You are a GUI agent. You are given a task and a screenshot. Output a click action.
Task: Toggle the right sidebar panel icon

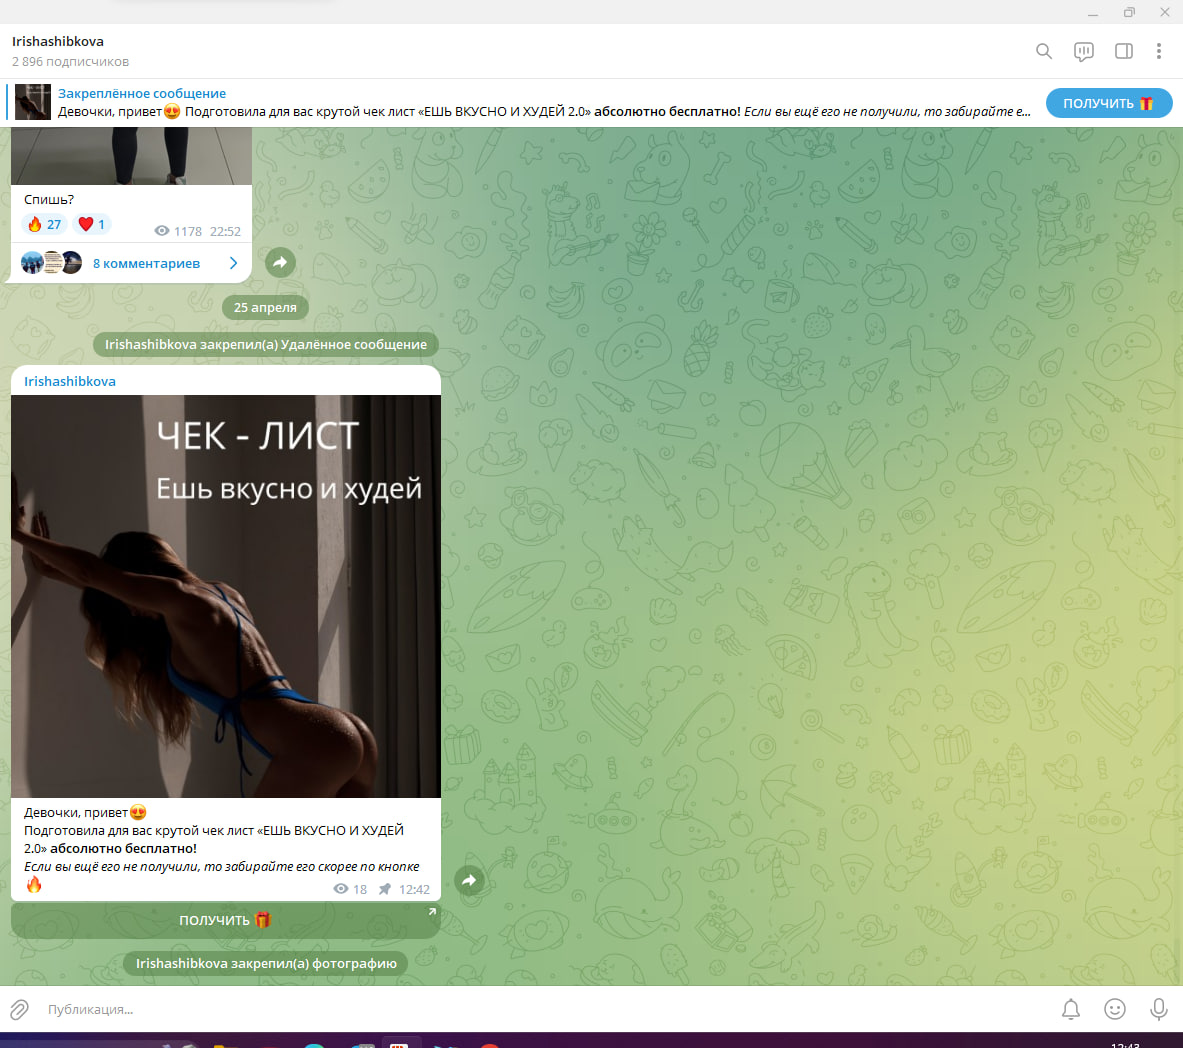tap(1123, 51)
